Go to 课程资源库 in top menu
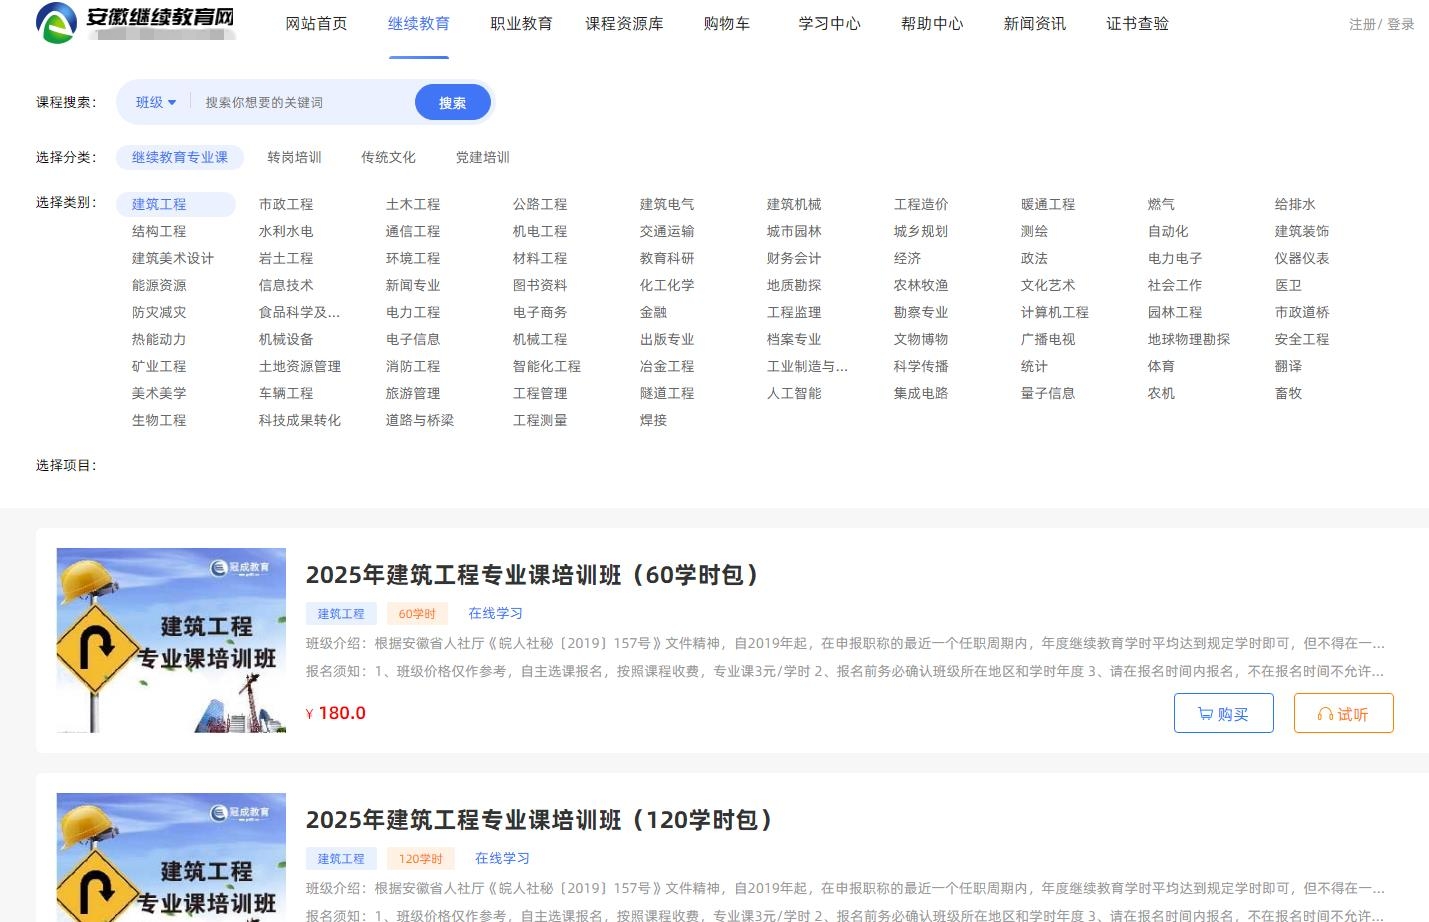Image resolution: width=1429 pixels, height=922 pixels. coord(624,23)
